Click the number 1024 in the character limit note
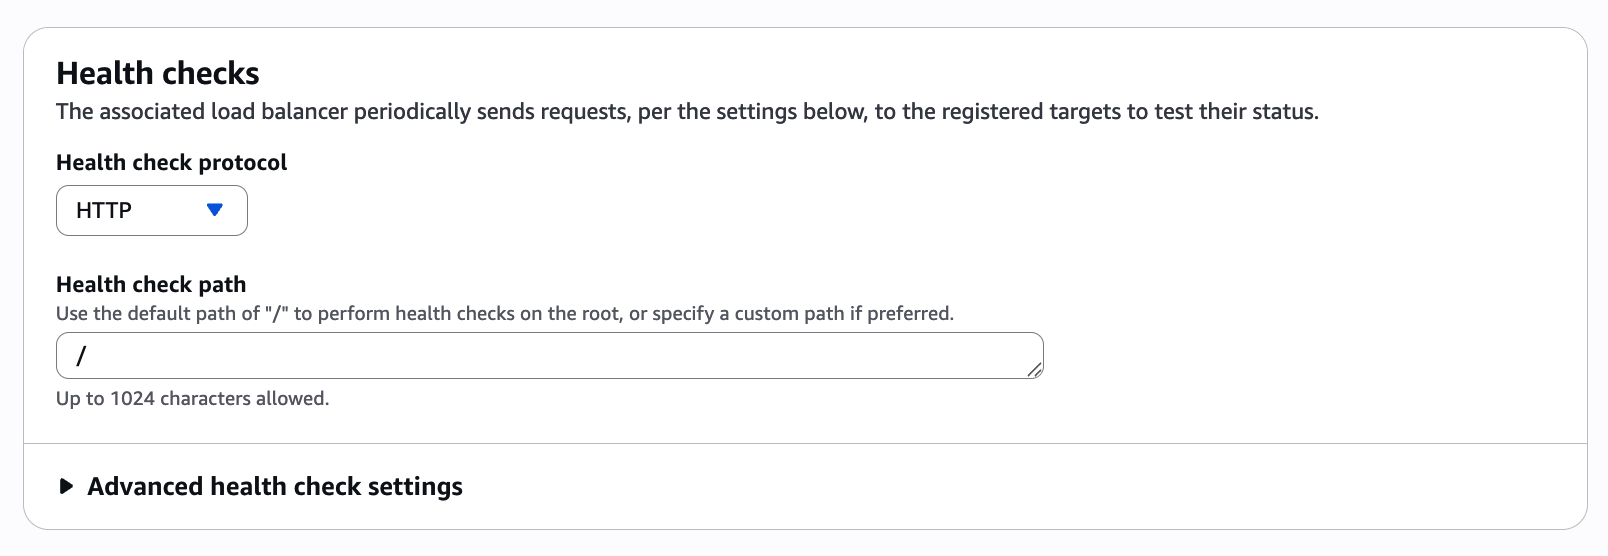Viewport: 1608px width, 556px height. coord(132,399)
